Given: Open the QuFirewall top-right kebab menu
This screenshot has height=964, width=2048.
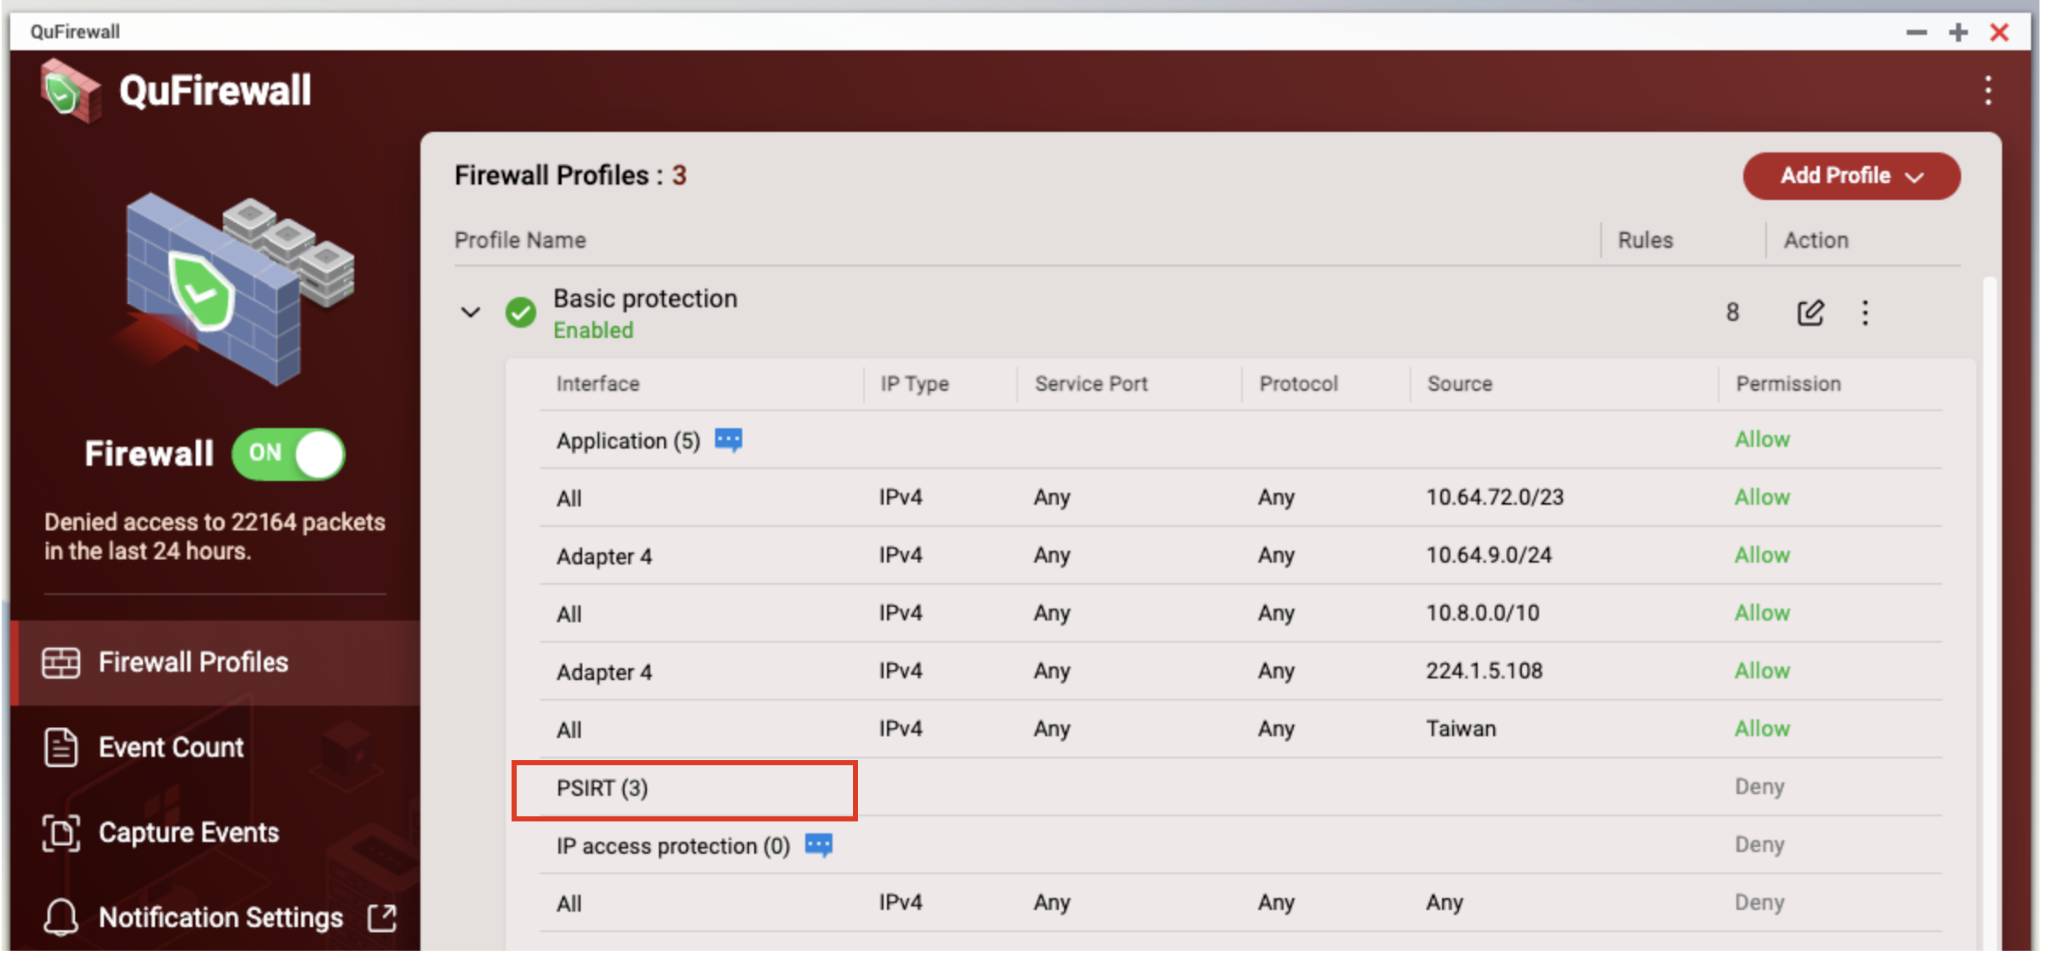Looking at the screenshot, I should [1988, 91].
